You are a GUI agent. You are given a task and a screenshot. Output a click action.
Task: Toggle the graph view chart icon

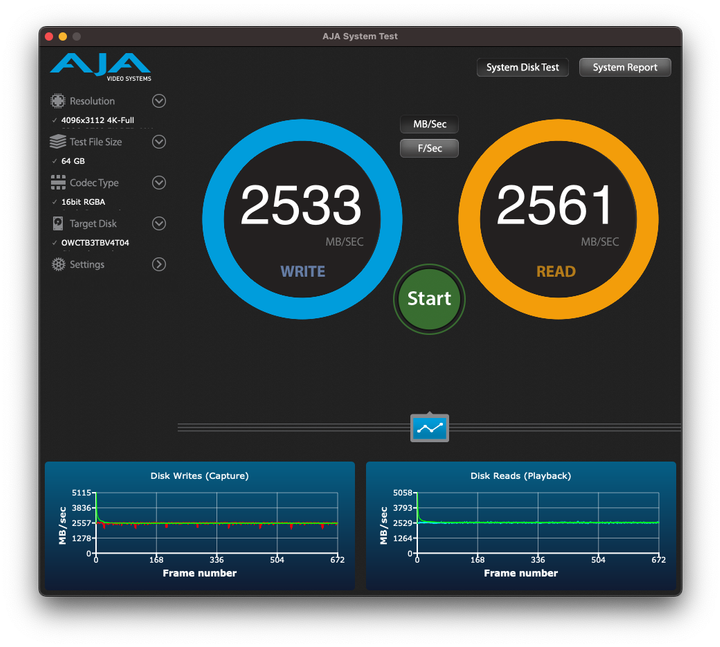point(429,428)
